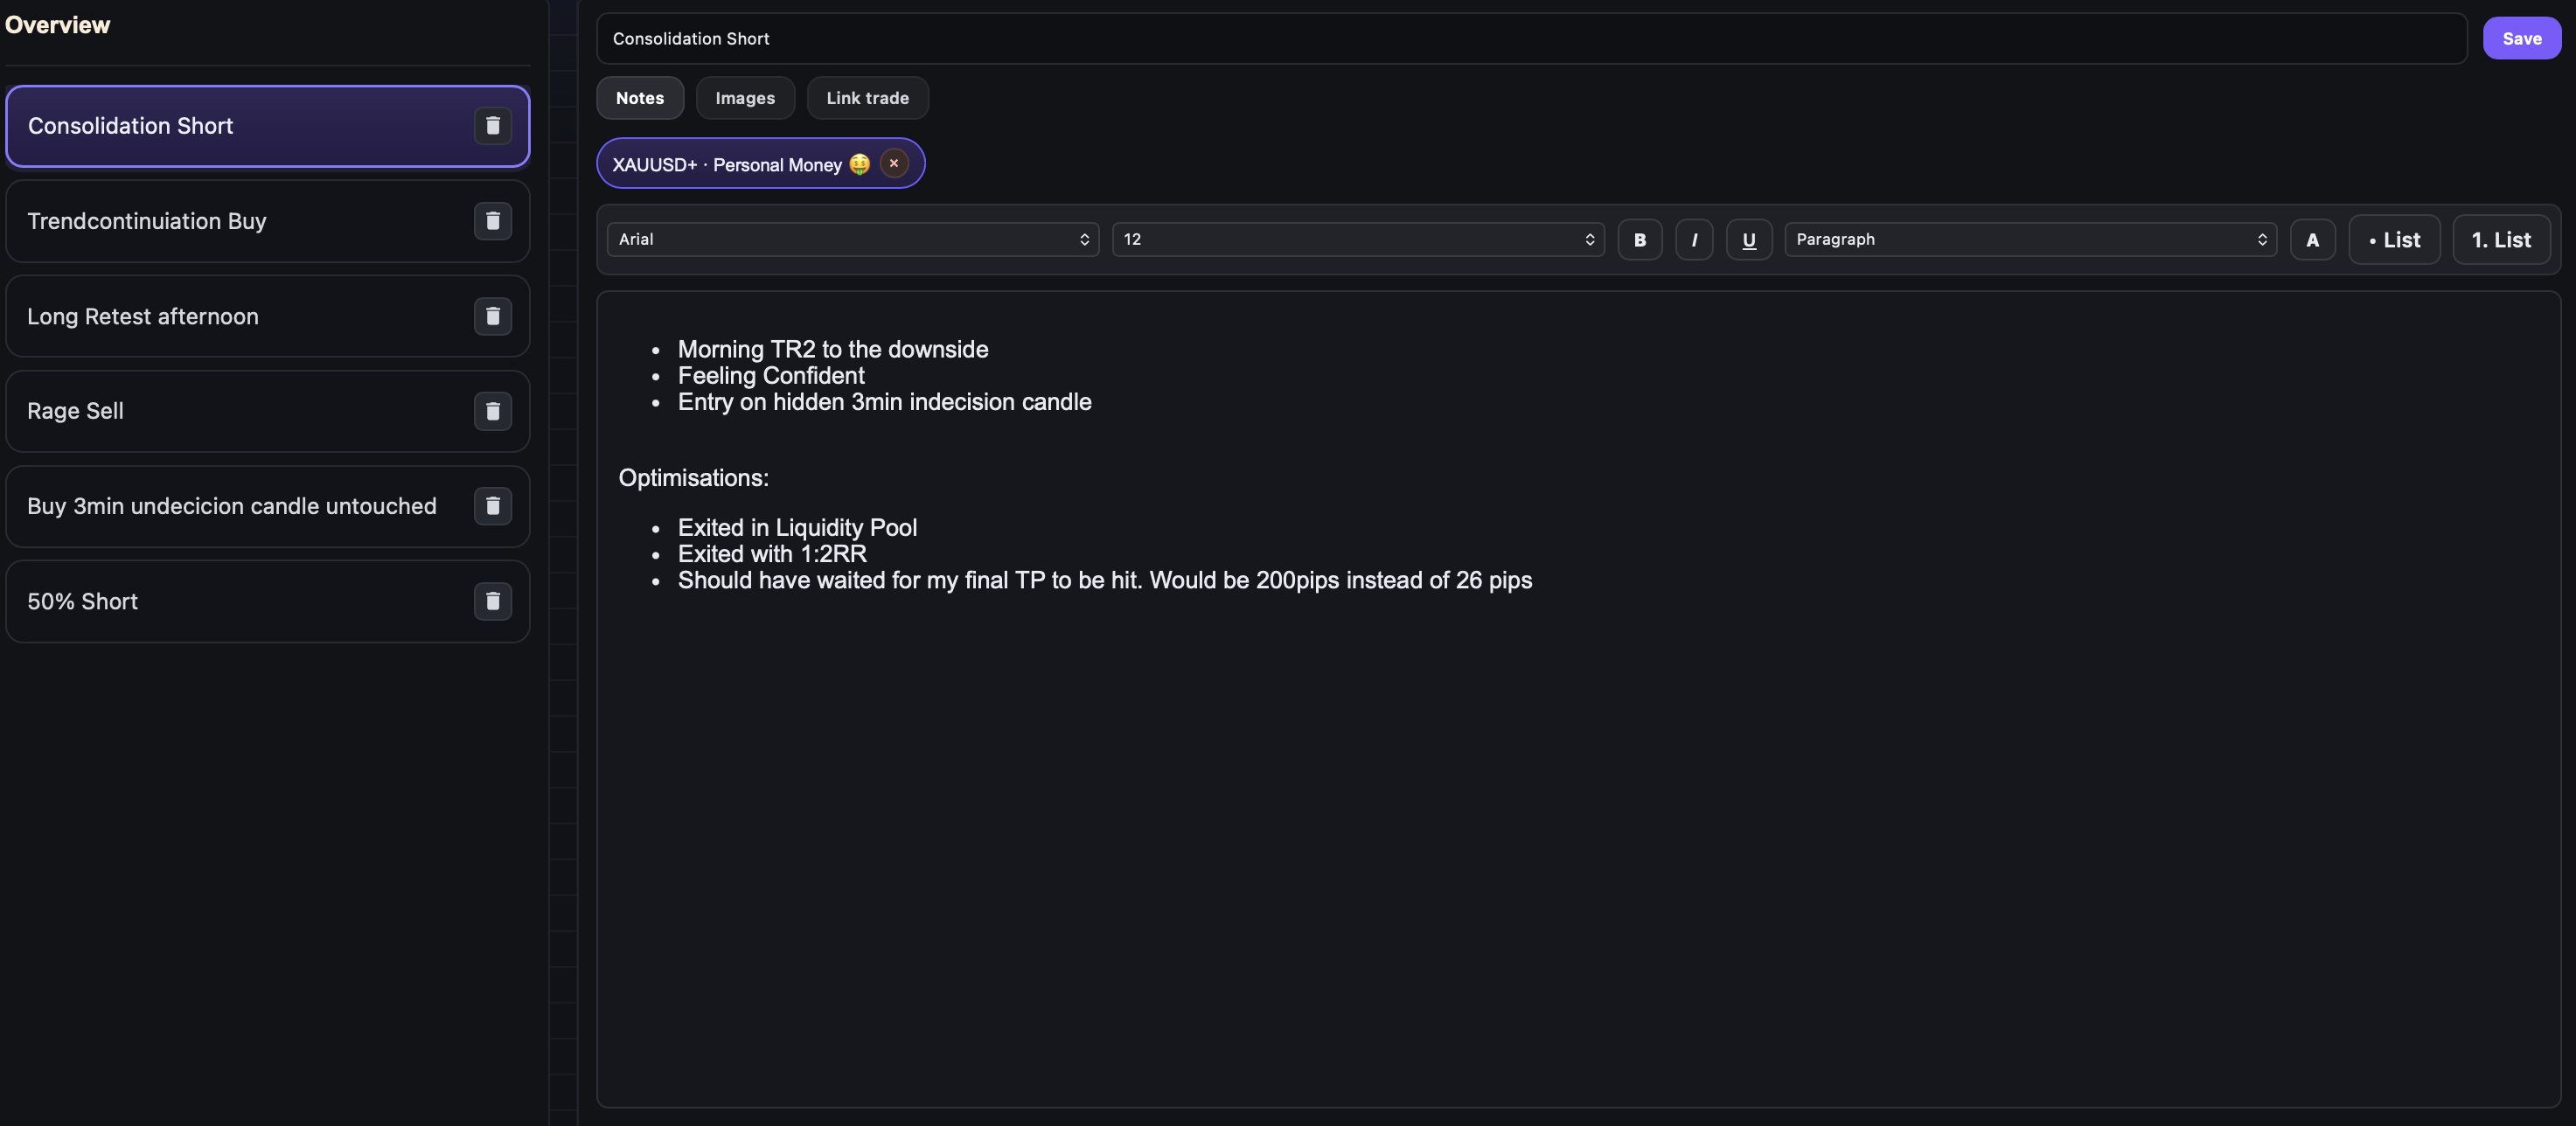The image size is (2576, 1126).
Task: Save the journal entry
Action: pos(2521,38)
